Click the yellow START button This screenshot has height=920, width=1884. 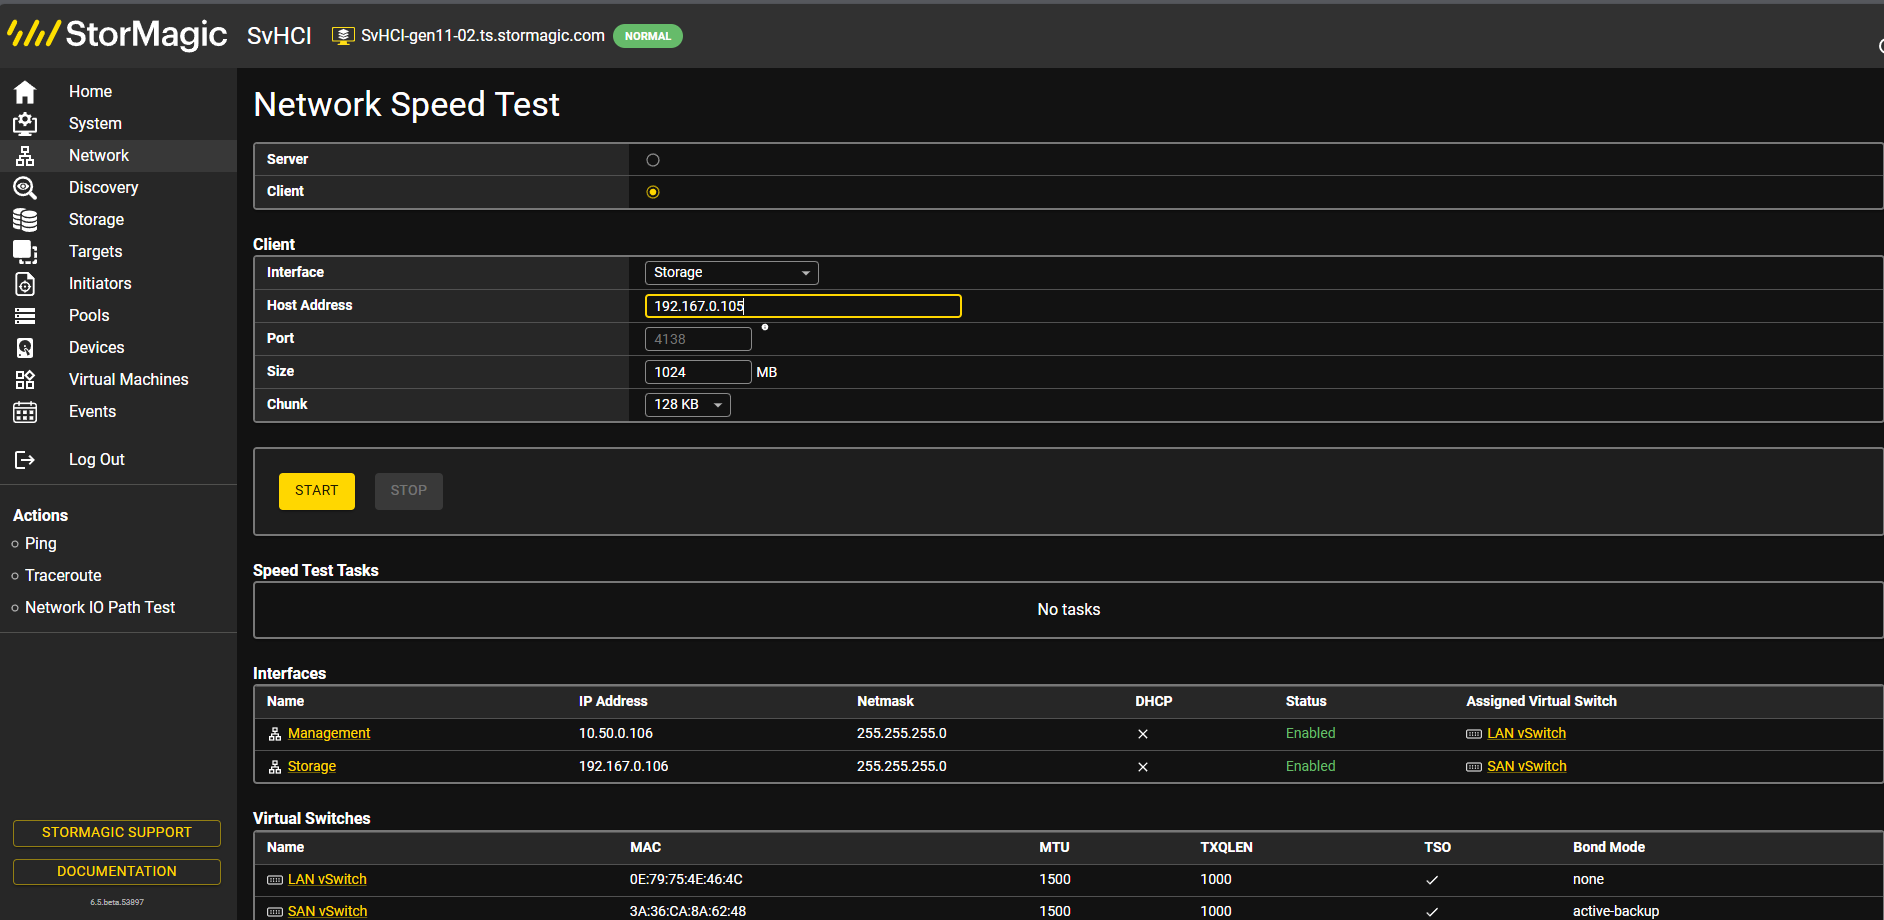tap(317, 491)
